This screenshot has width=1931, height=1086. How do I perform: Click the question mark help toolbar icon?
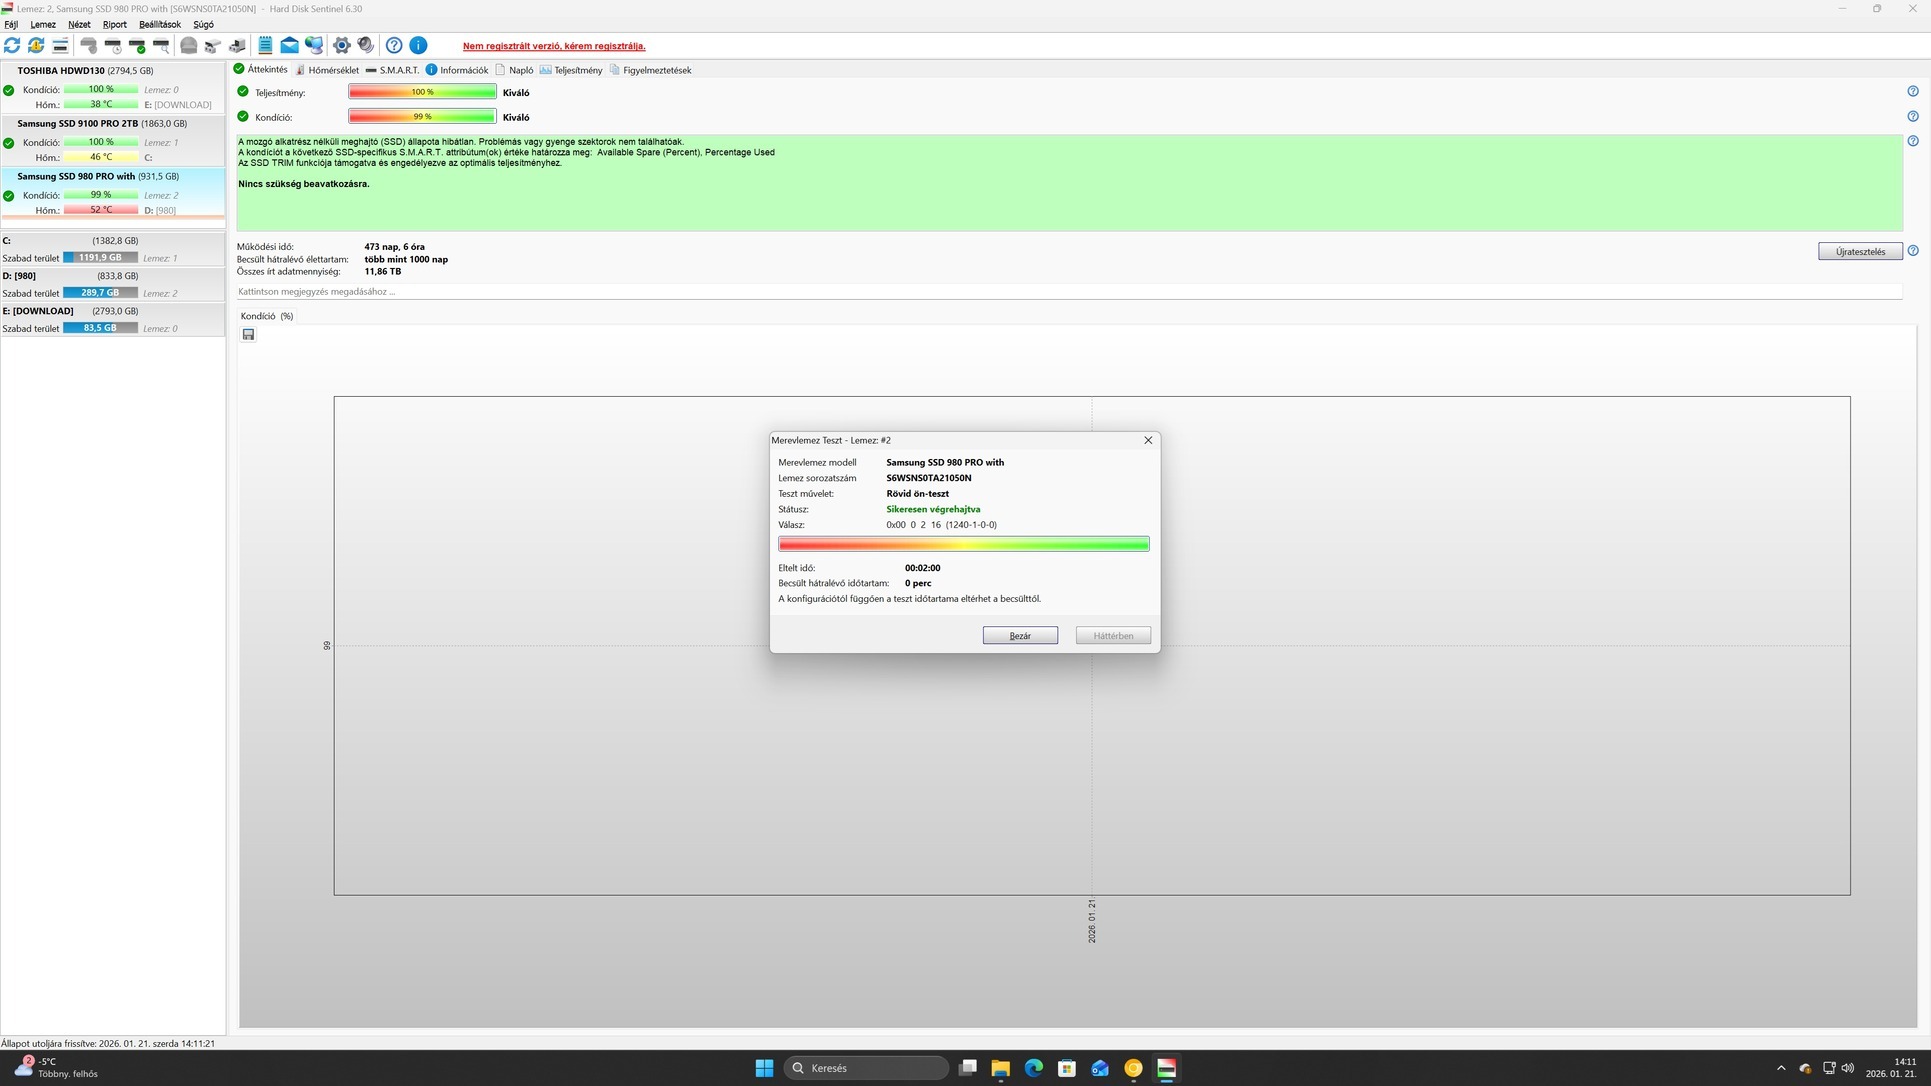tap(394, 45)
